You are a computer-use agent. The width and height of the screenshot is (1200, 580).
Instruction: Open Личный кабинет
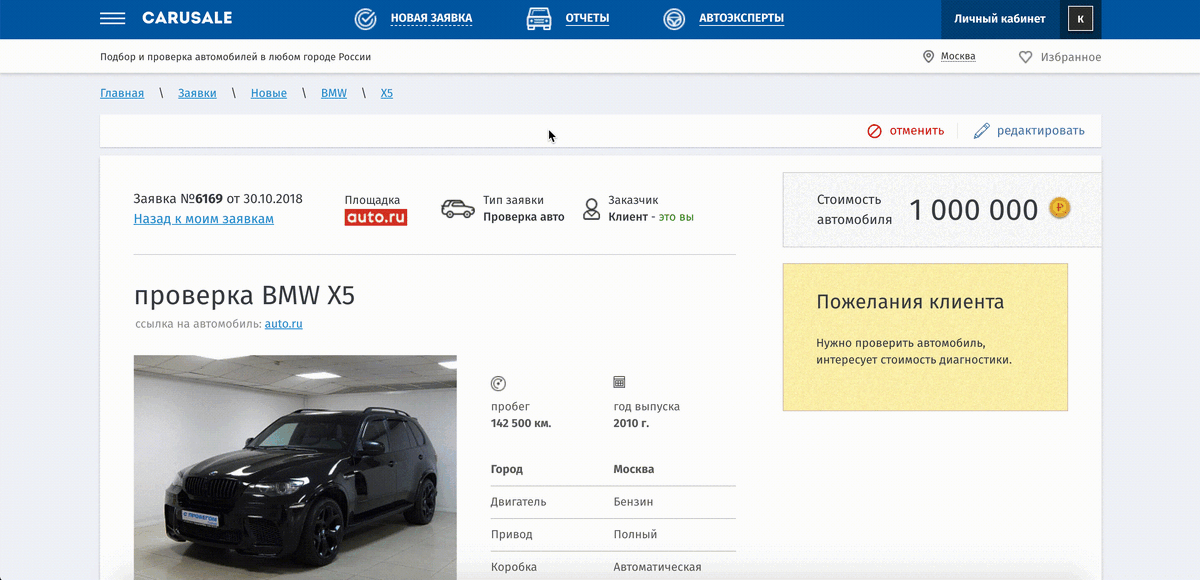tap(1000, 19)
